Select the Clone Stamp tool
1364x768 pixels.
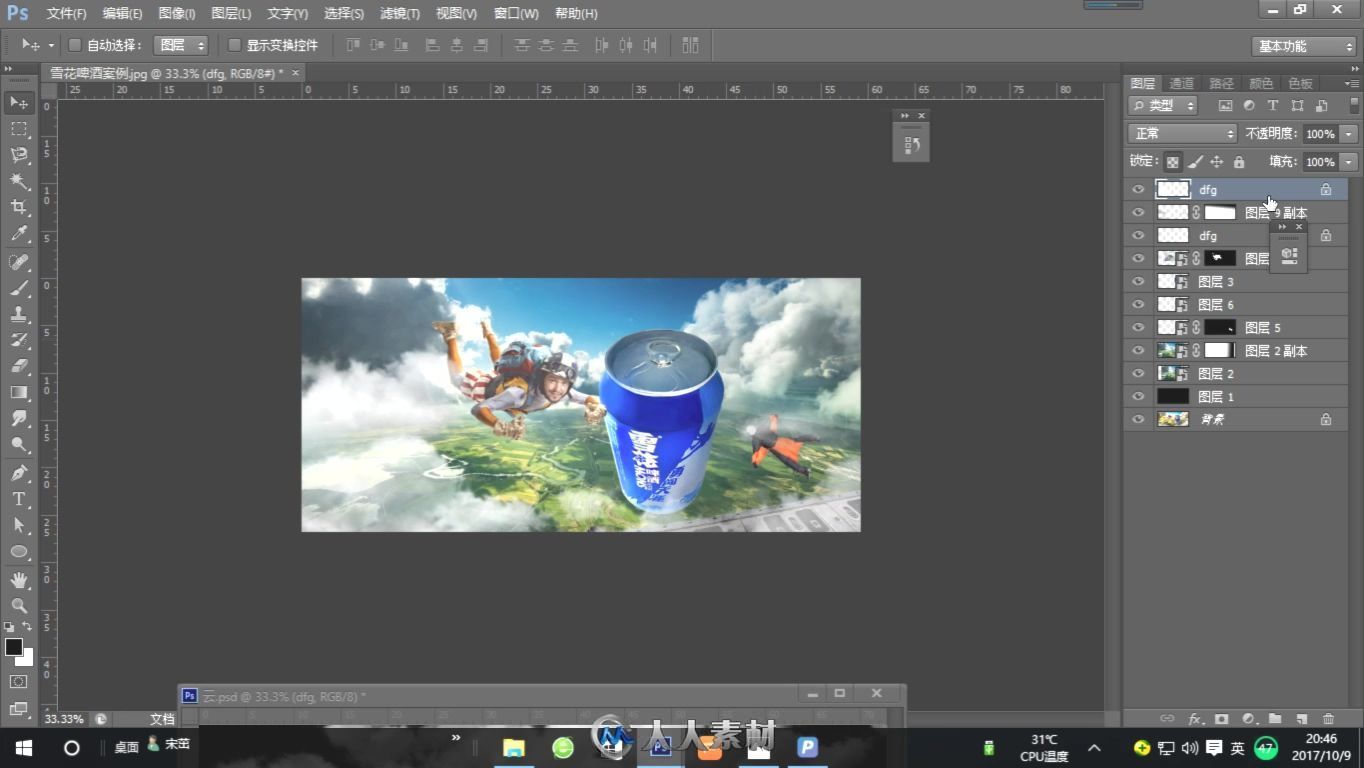click(19, 314)
